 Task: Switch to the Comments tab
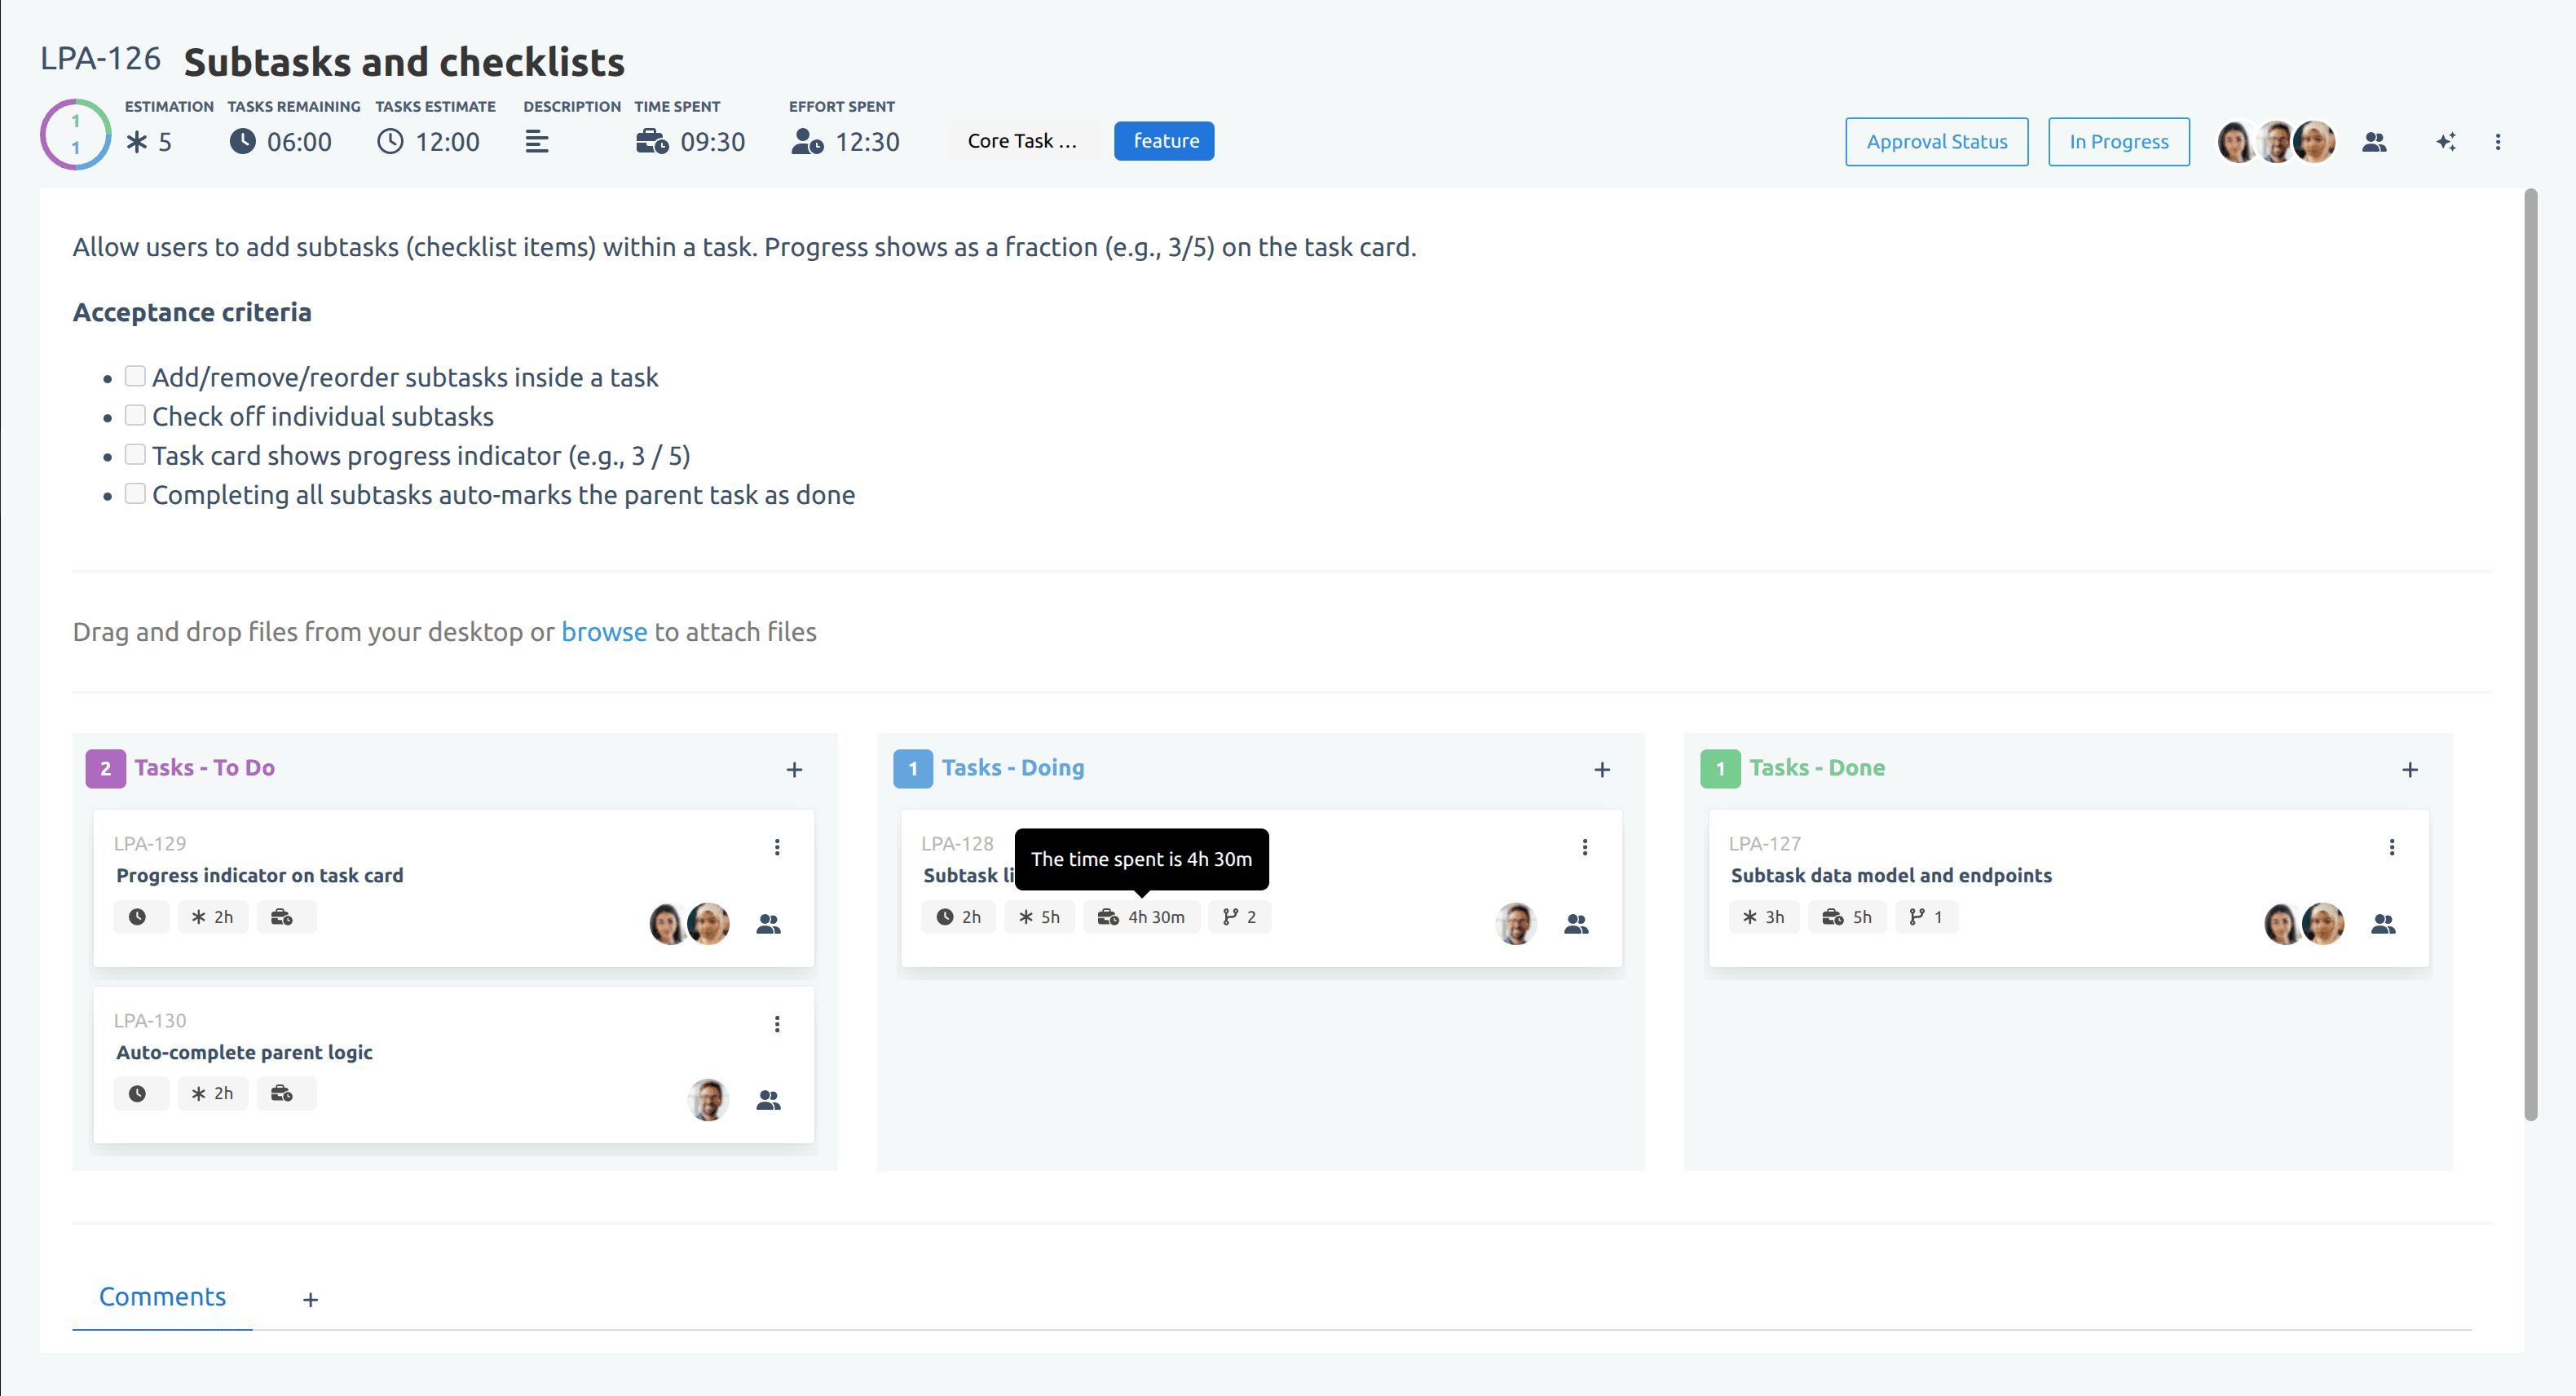click(162, 1297)
